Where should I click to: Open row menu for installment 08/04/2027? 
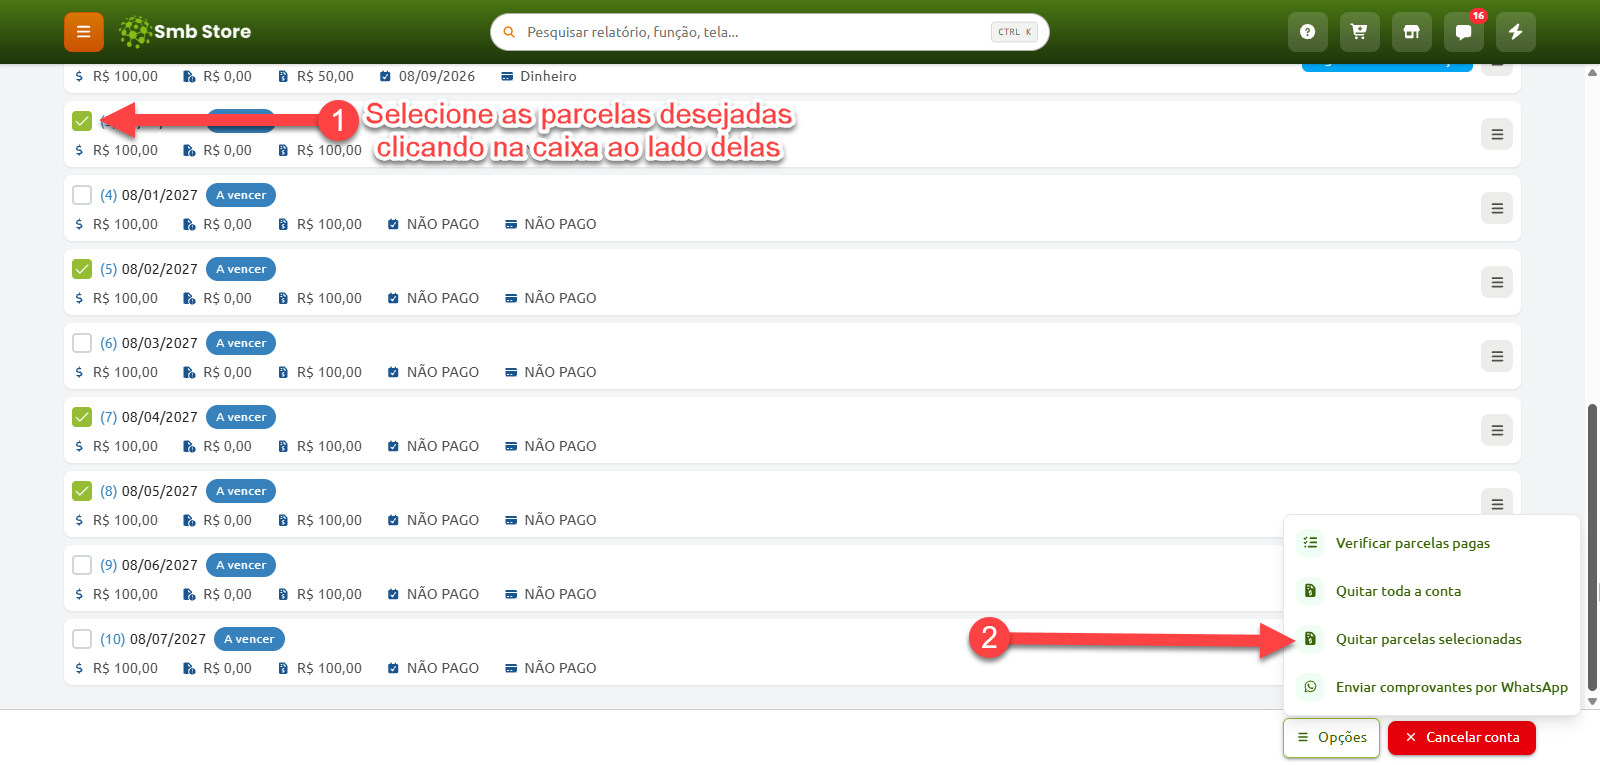[1497, 430]
